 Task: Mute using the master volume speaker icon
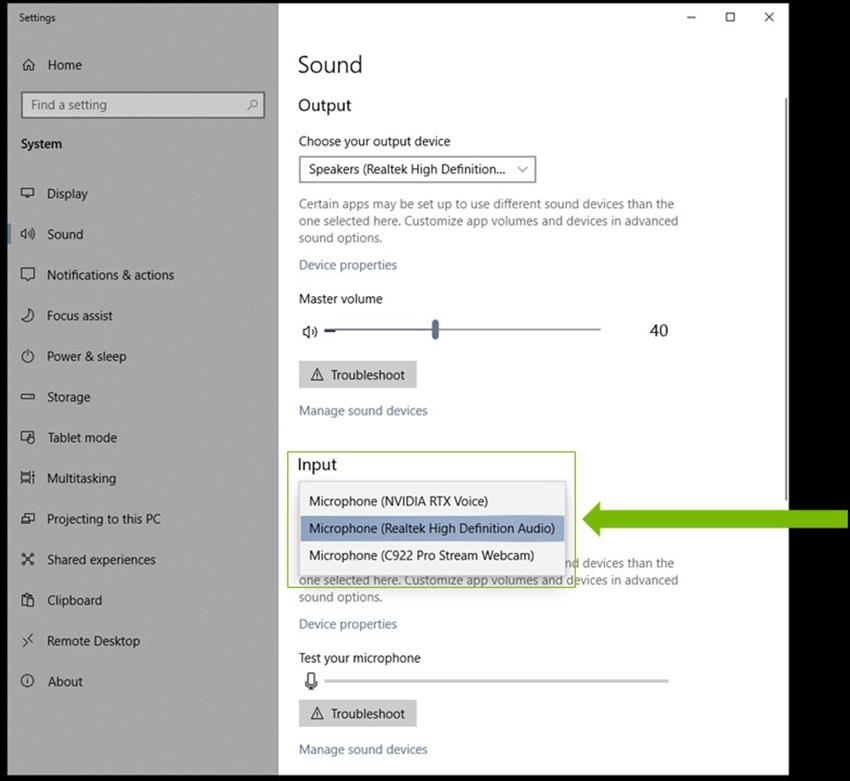click(x=310, y=332)
